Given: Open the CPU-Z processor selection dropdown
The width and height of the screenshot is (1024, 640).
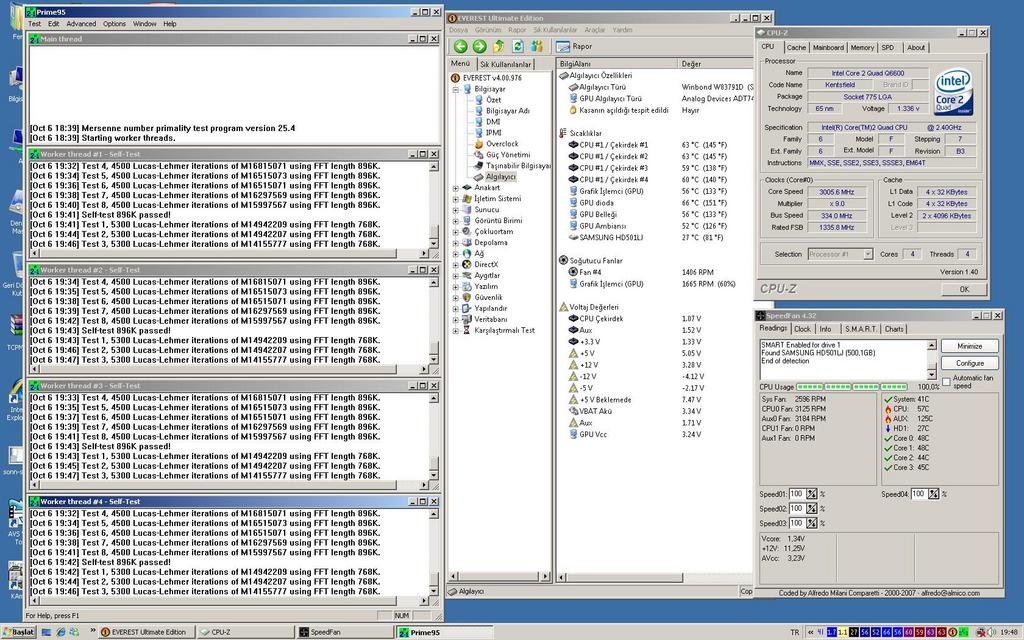Looking at the screenshot, I should pos(868,254).
